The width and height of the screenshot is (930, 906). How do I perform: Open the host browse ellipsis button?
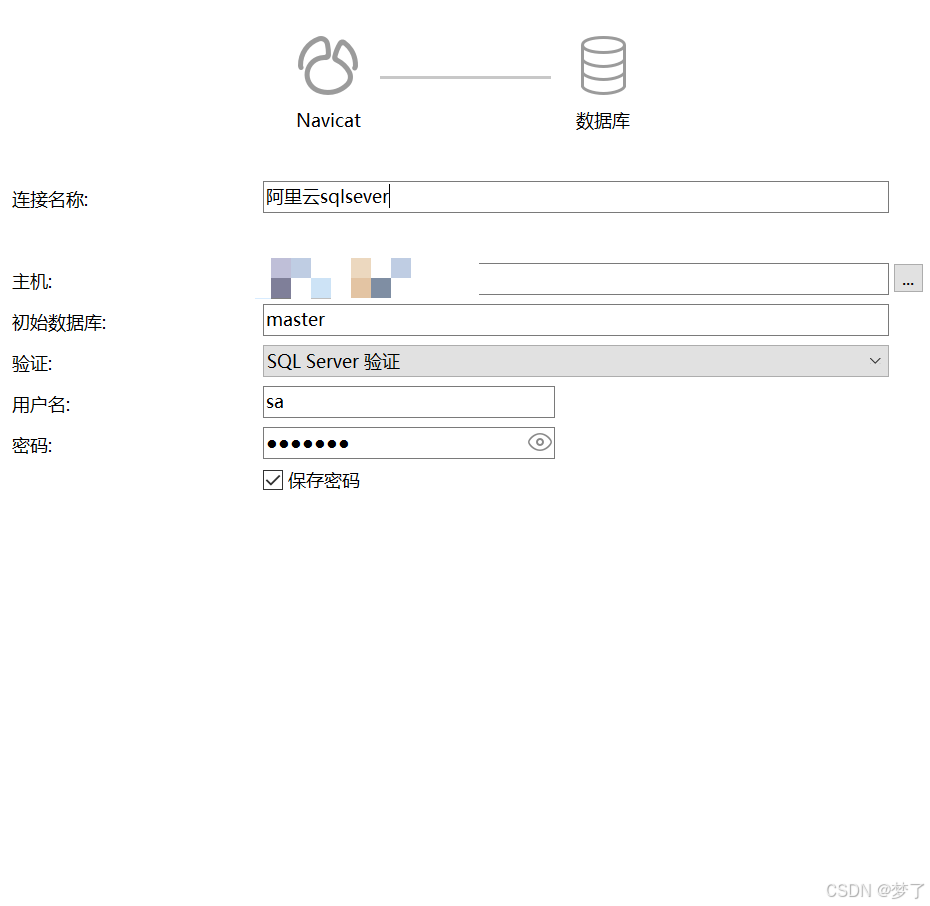(908, 279)
